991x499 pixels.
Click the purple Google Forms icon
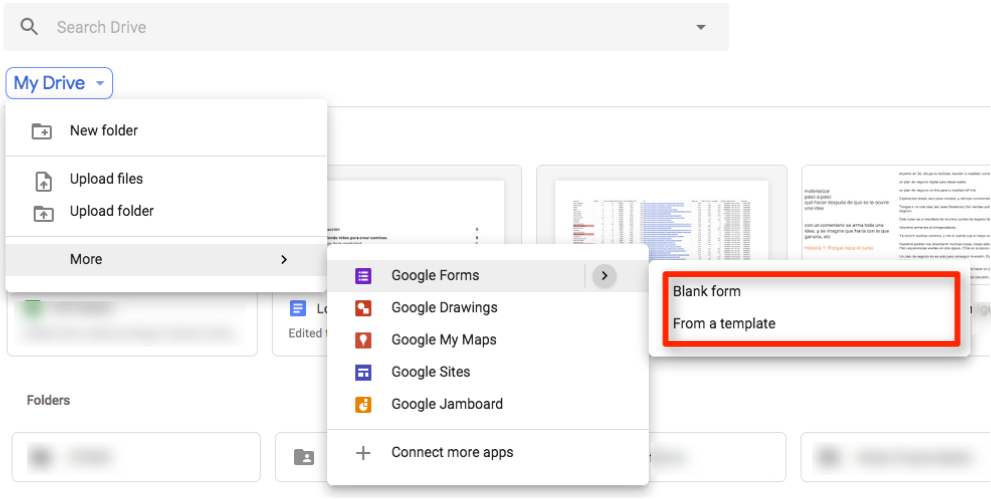point(363,276)
